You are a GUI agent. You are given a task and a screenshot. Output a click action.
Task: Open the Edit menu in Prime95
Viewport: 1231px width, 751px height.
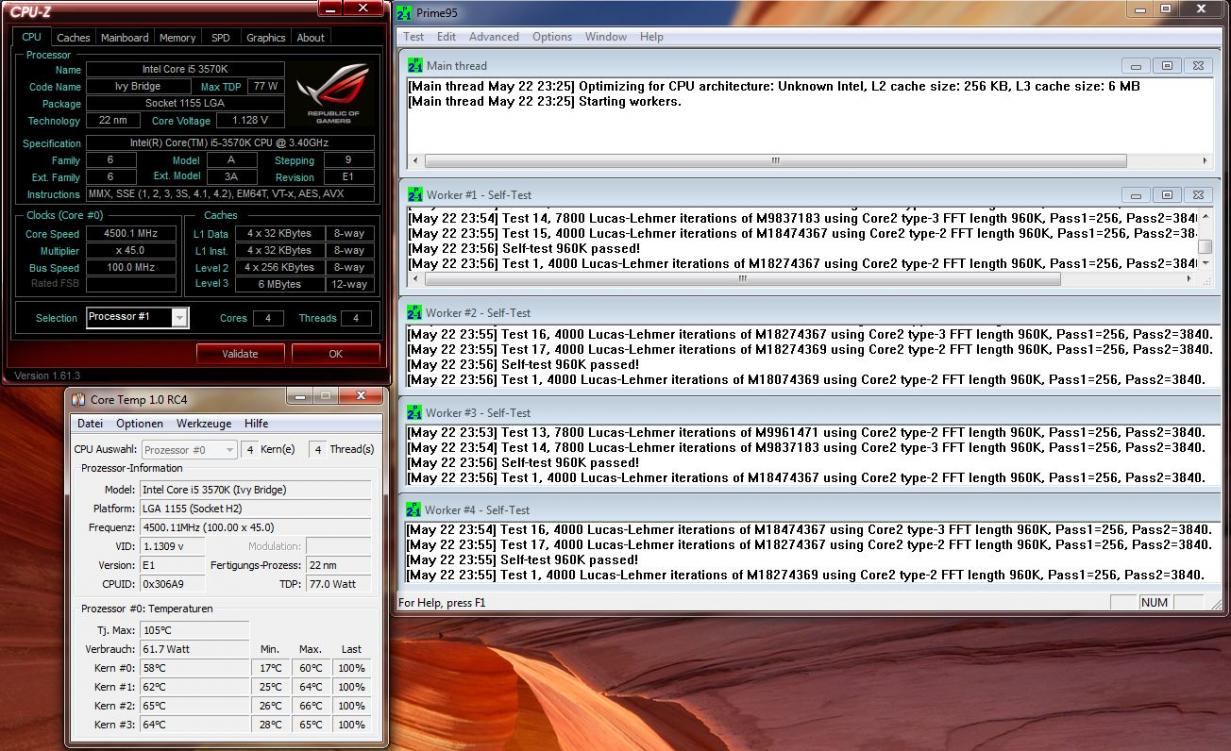[446, 37]
